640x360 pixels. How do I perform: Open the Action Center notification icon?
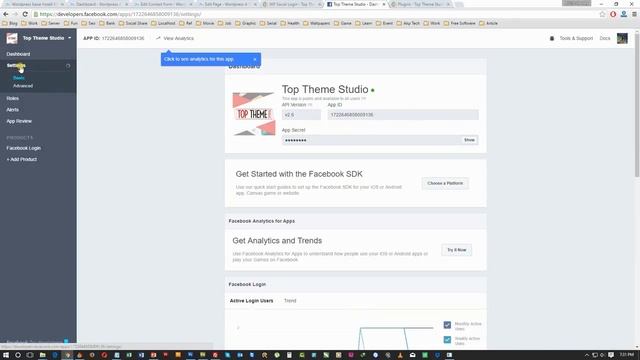click(x=611, y=355)
